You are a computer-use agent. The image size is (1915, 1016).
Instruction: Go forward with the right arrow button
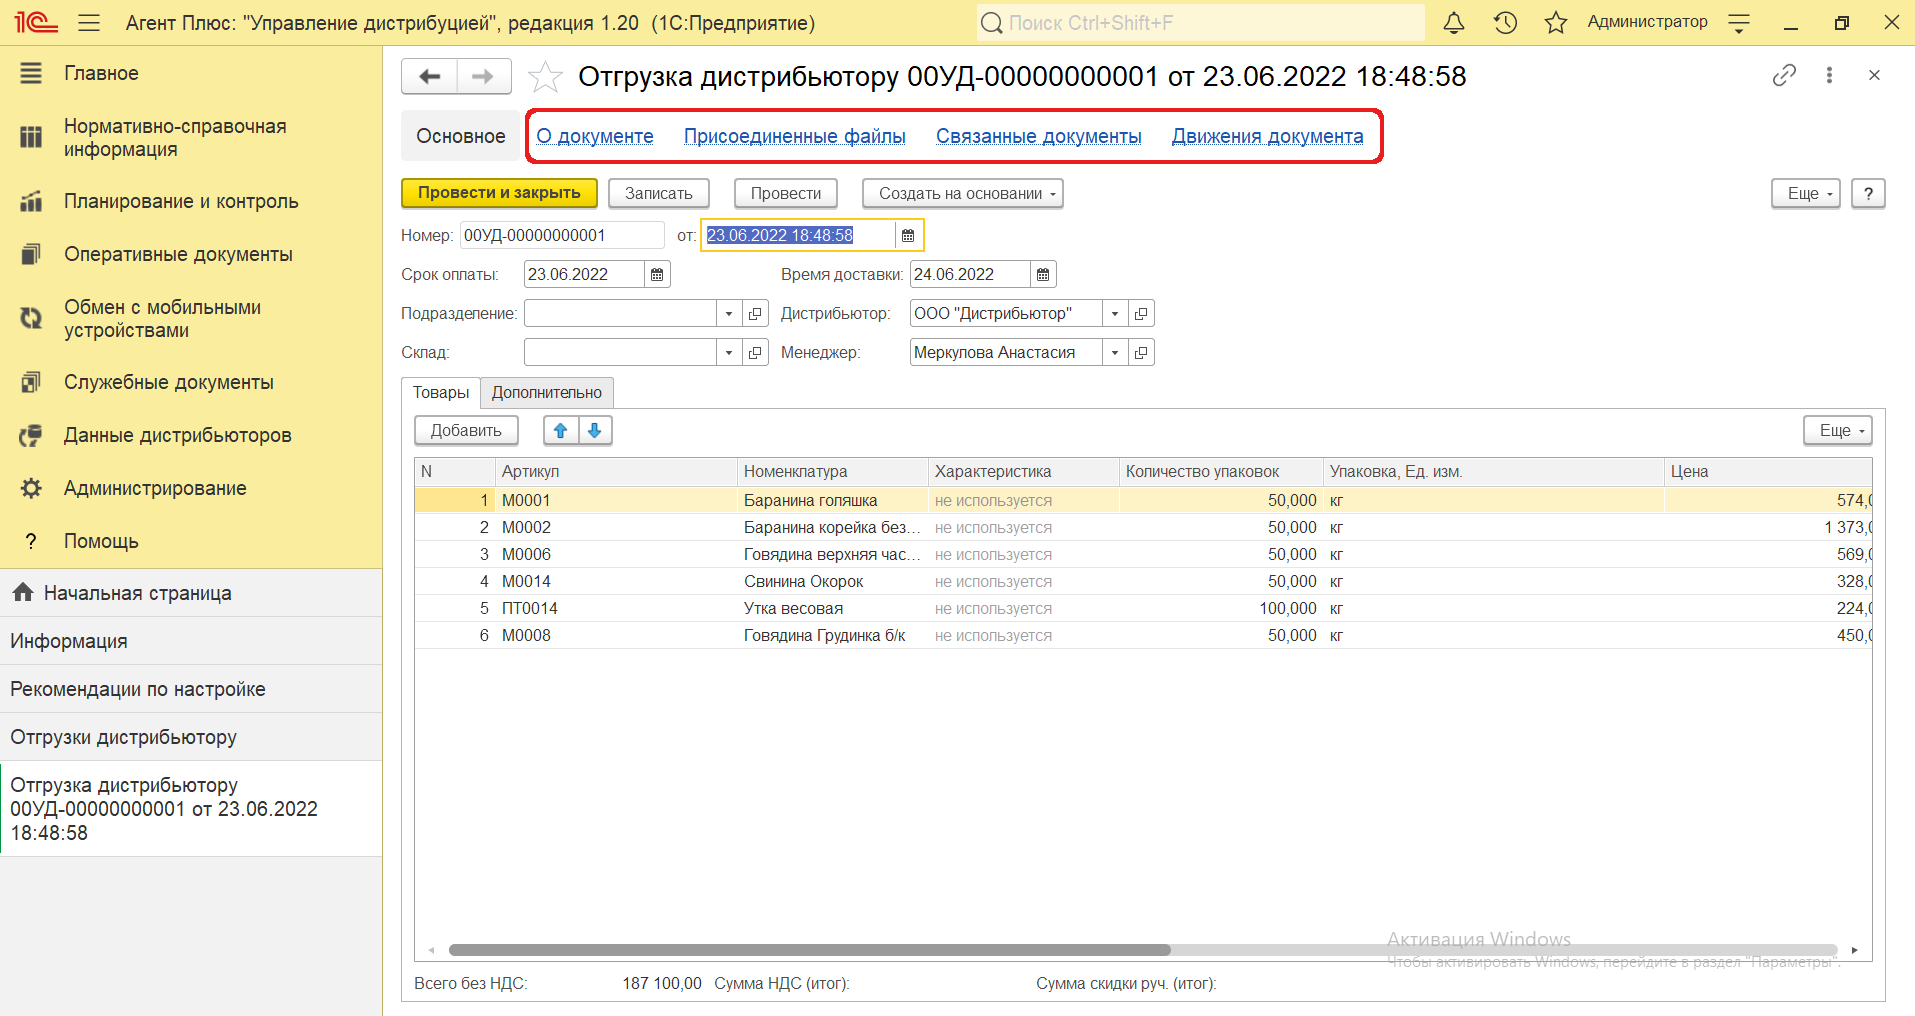click(483, 76)
